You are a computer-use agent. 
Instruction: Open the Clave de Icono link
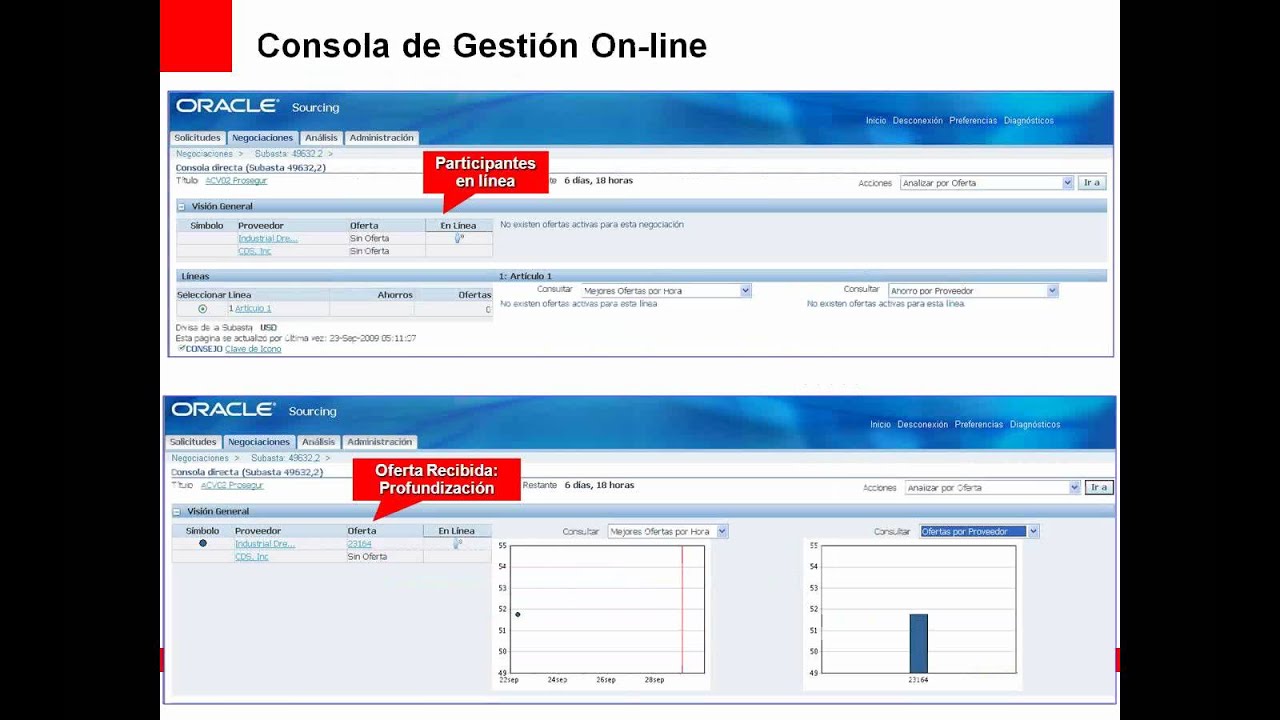pyautogui.click(x=253, y=349)
